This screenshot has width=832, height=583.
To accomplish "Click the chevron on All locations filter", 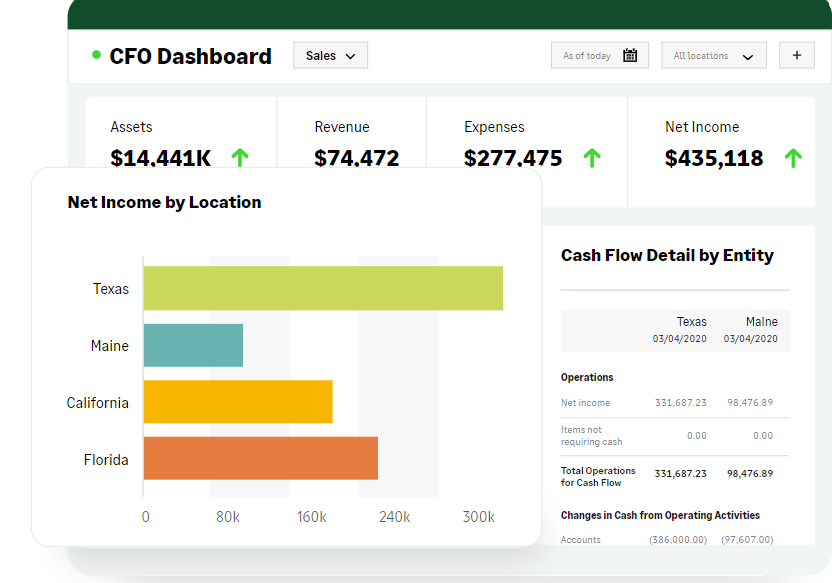I will click(747, 56).
